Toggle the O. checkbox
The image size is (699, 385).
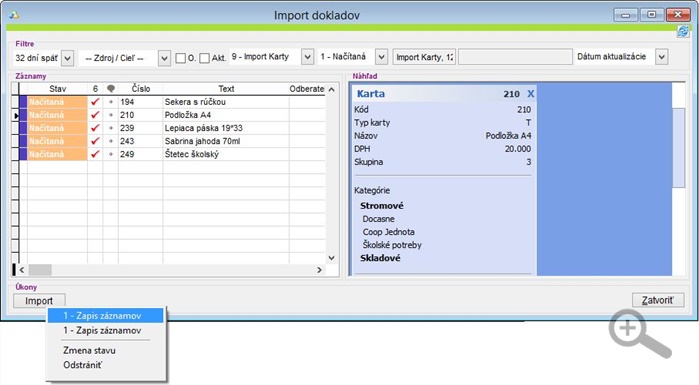pyautogui.click(x=181, y=58)
